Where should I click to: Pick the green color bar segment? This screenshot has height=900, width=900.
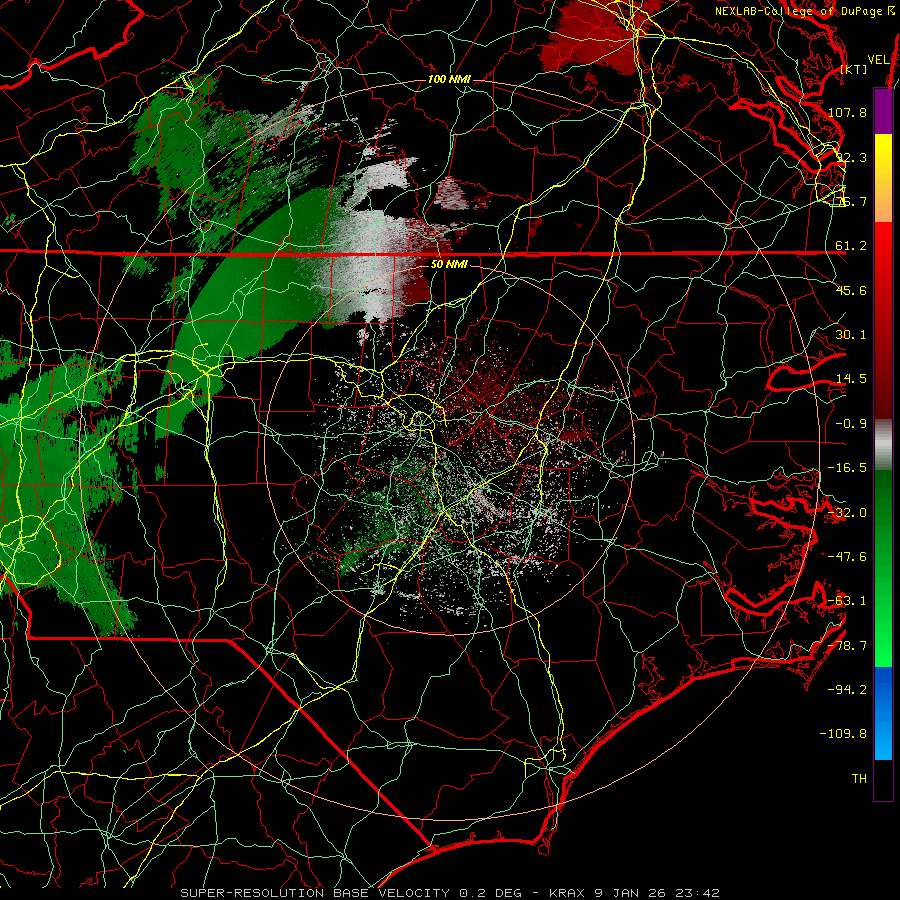883,568
